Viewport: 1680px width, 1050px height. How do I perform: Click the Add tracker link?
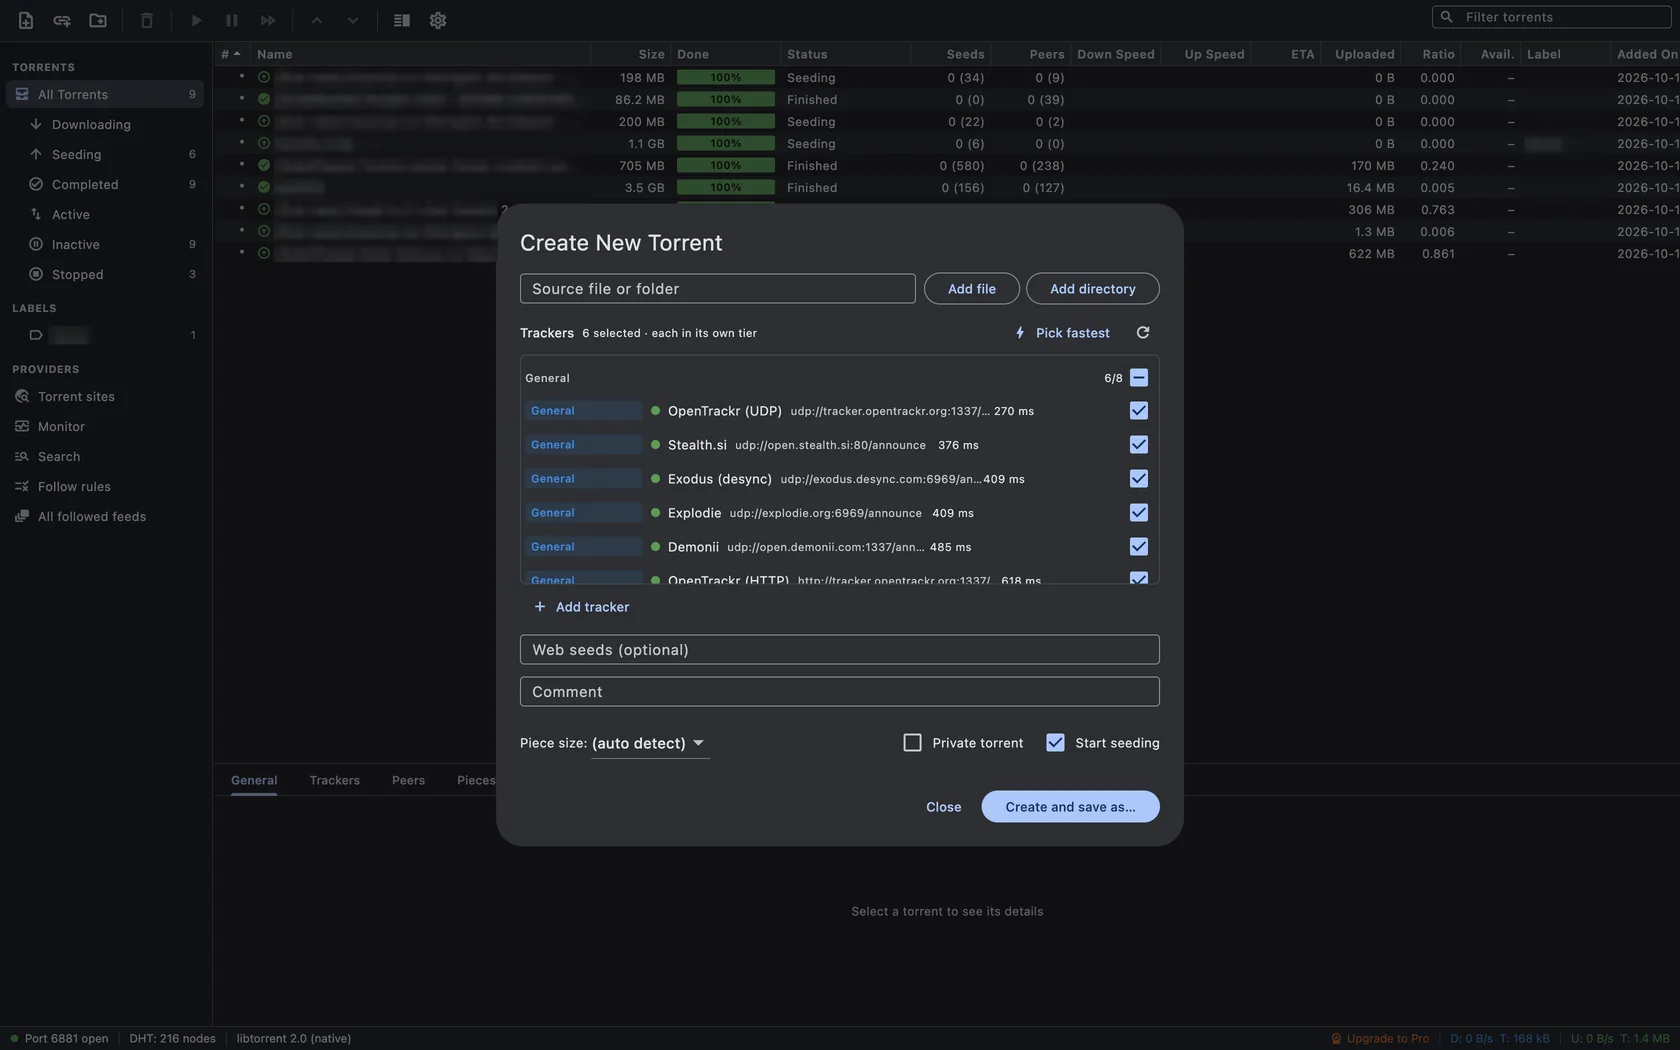click(x=581, y=607)
